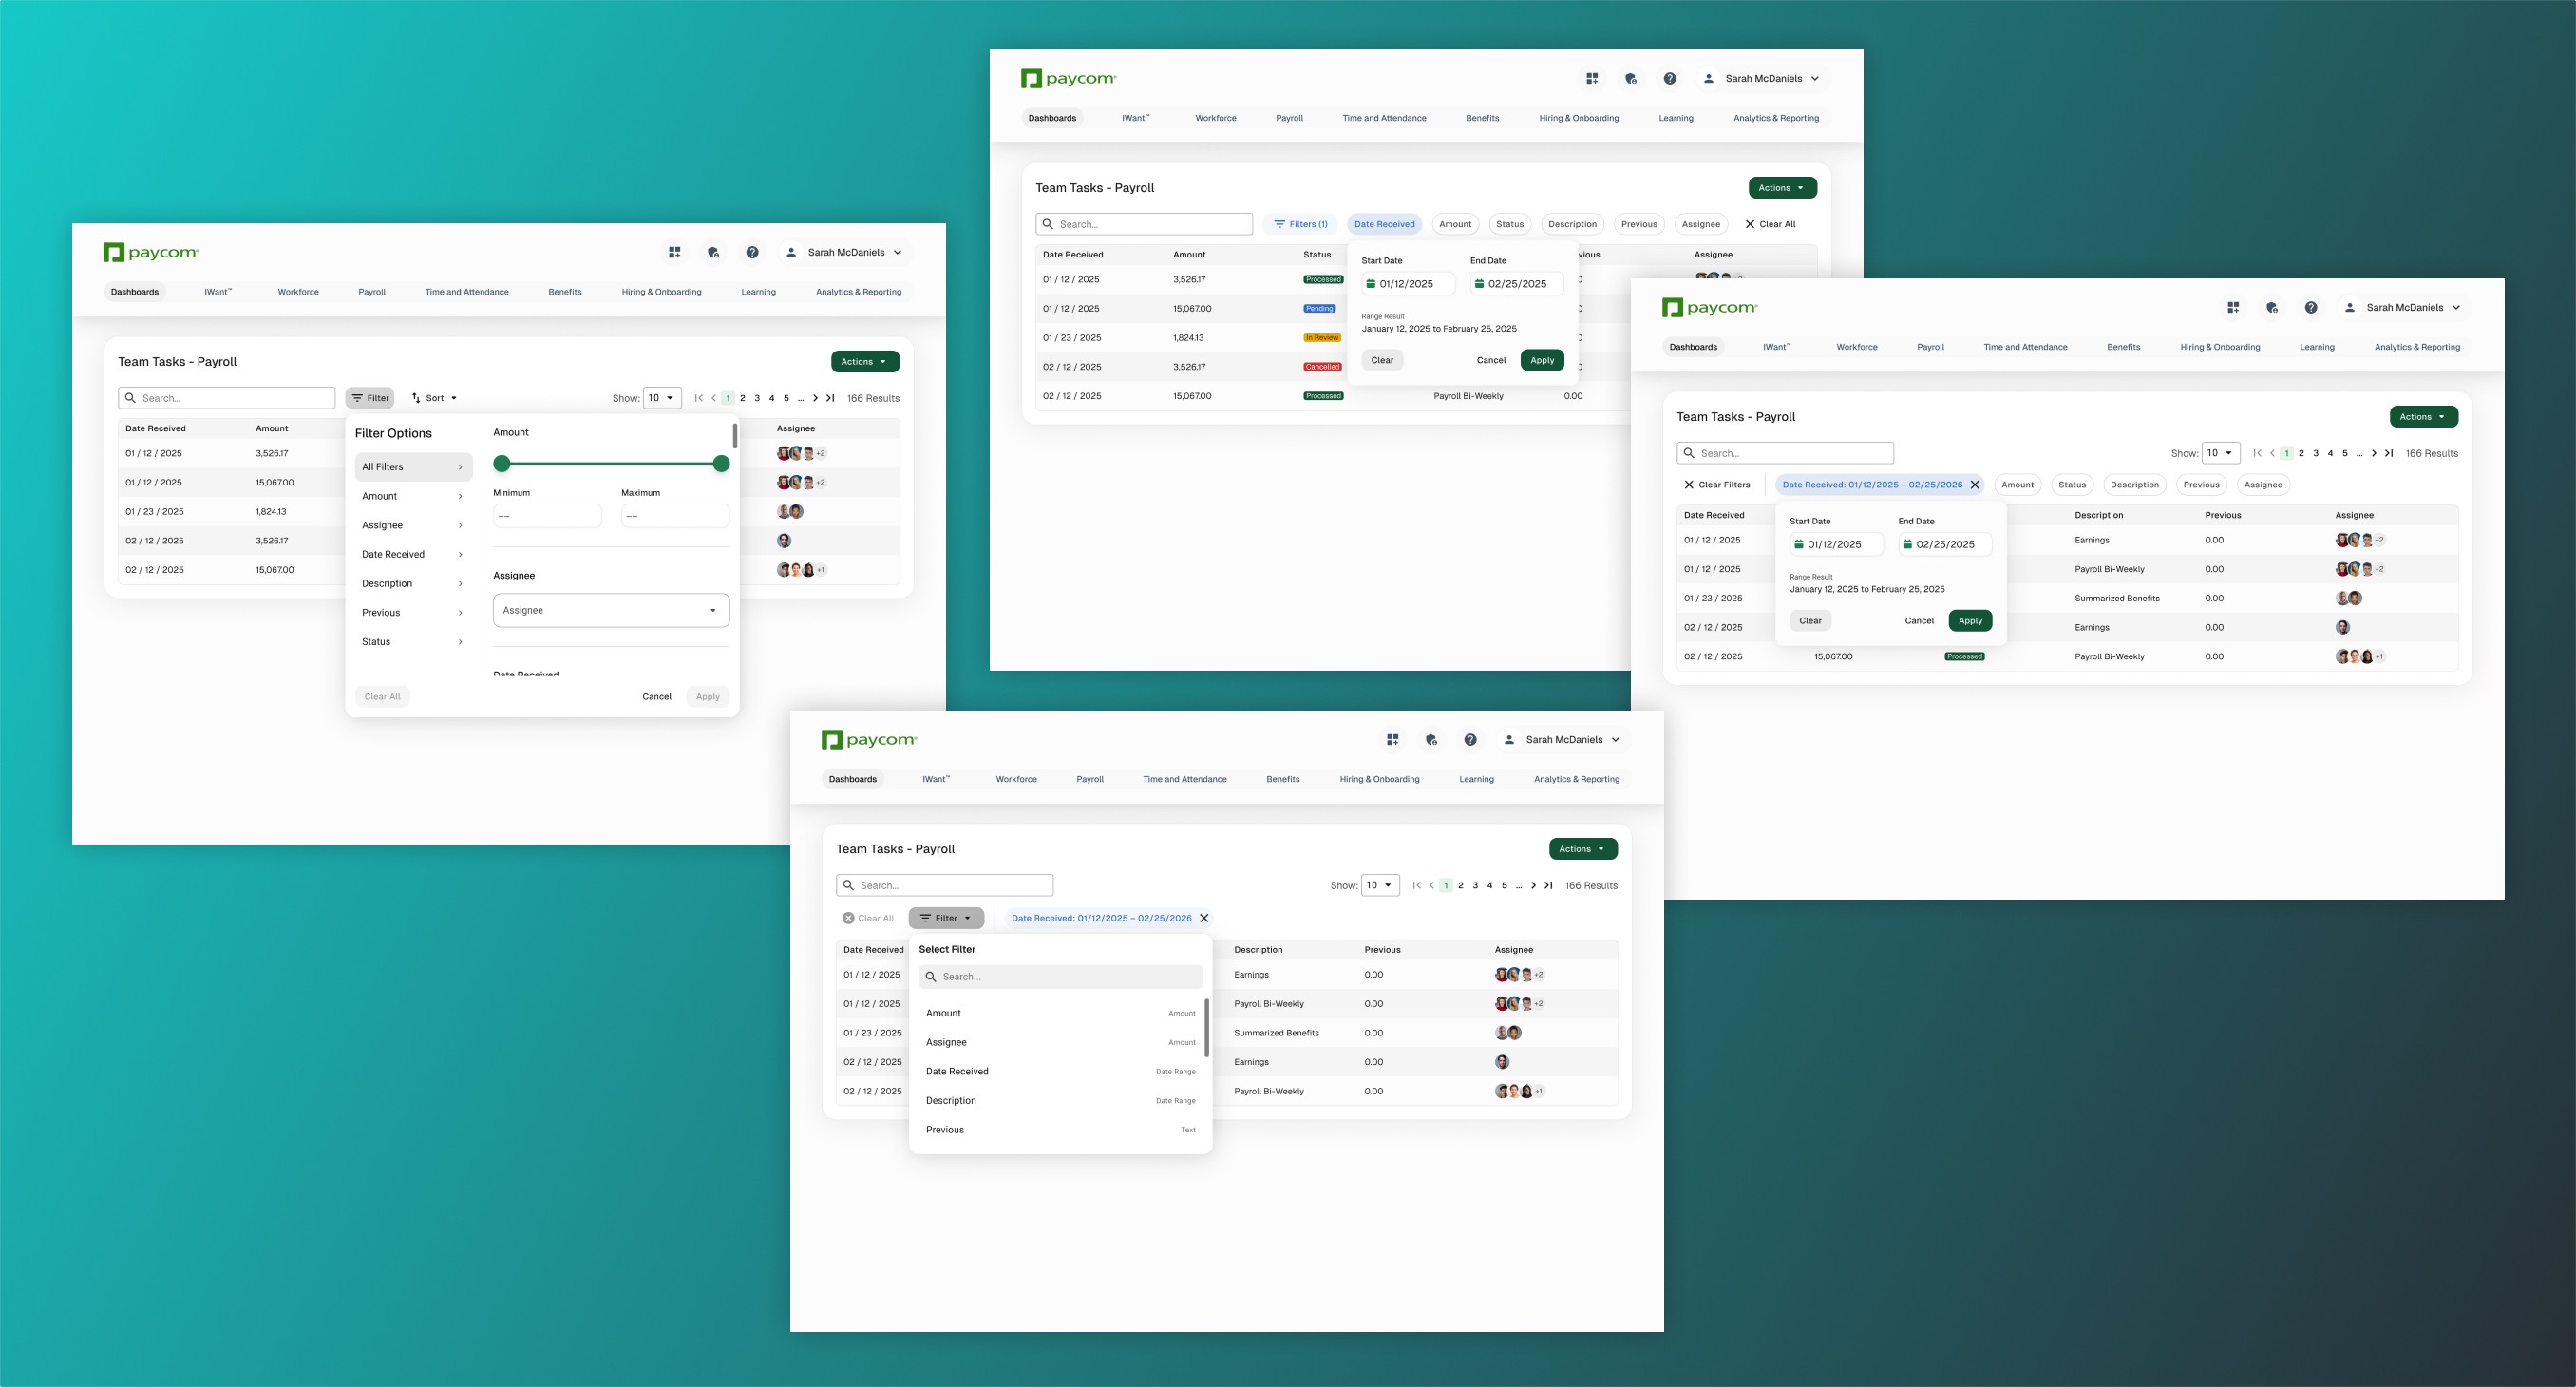The image size is (2576, 1387).
Task: Open Sarah McDaniels user menu in Filter Options window
Action: point(844,253)
